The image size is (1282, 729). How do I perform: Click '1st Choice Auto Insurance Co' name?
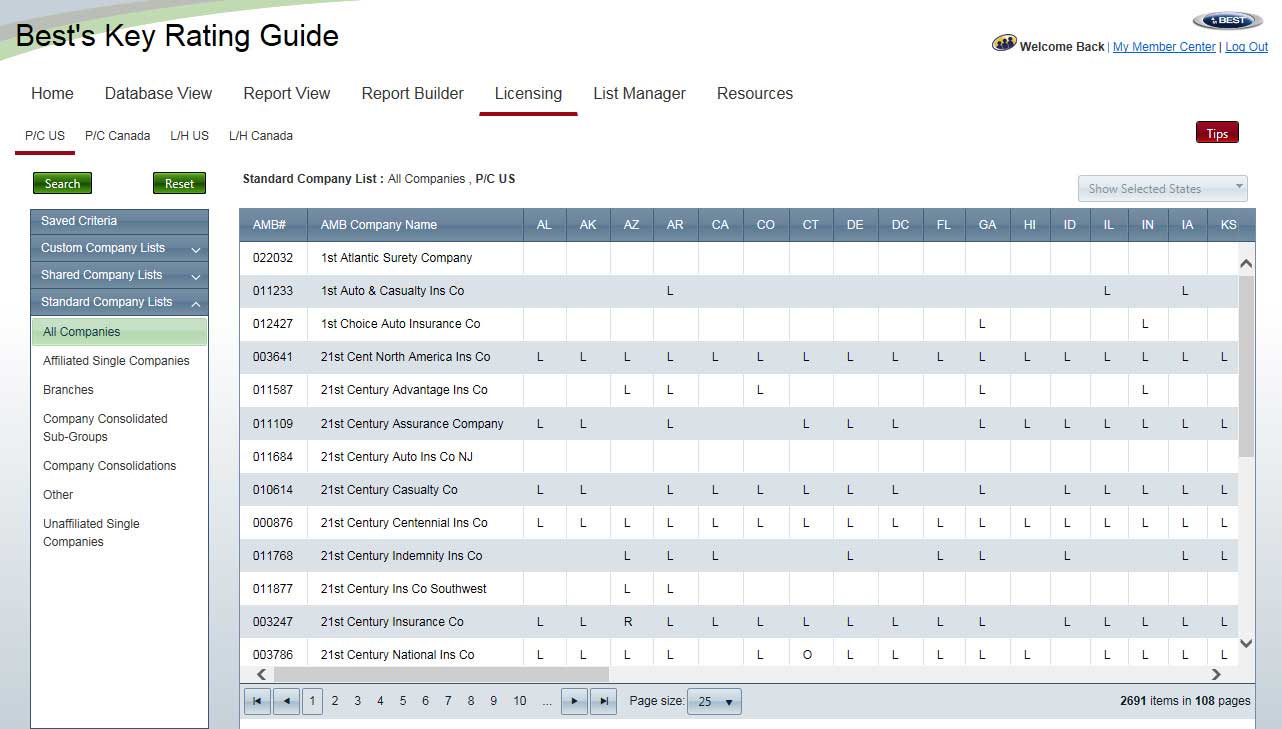(400, 324)
